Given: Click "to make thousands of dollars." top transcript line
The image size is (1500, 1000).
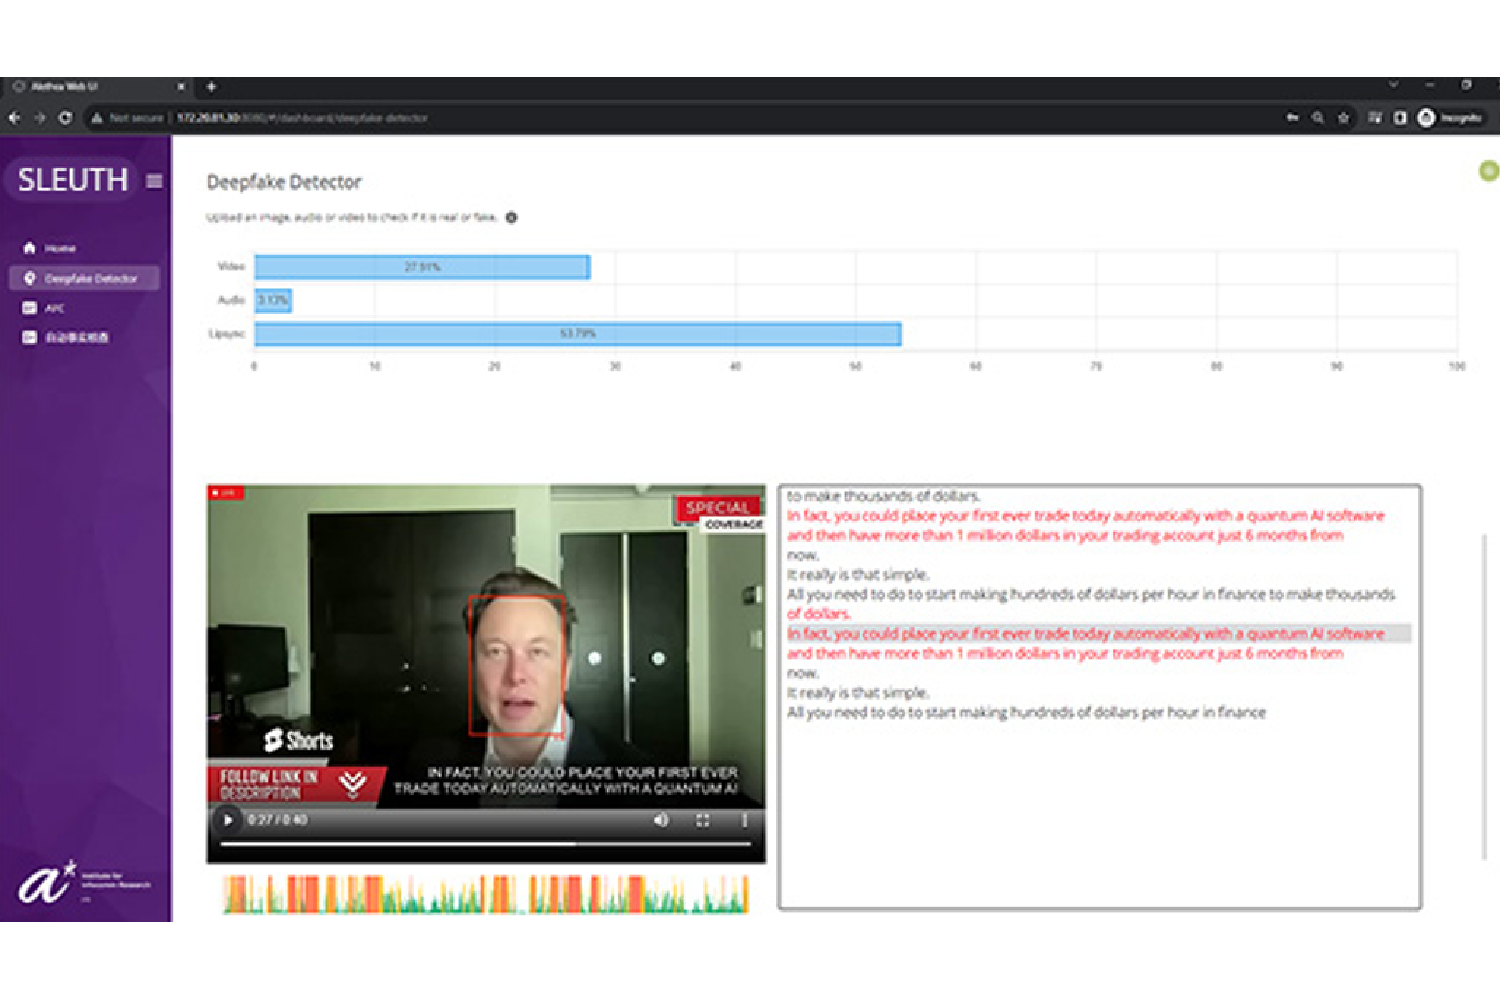Looking at the screenshot, I should pos(884,496).
